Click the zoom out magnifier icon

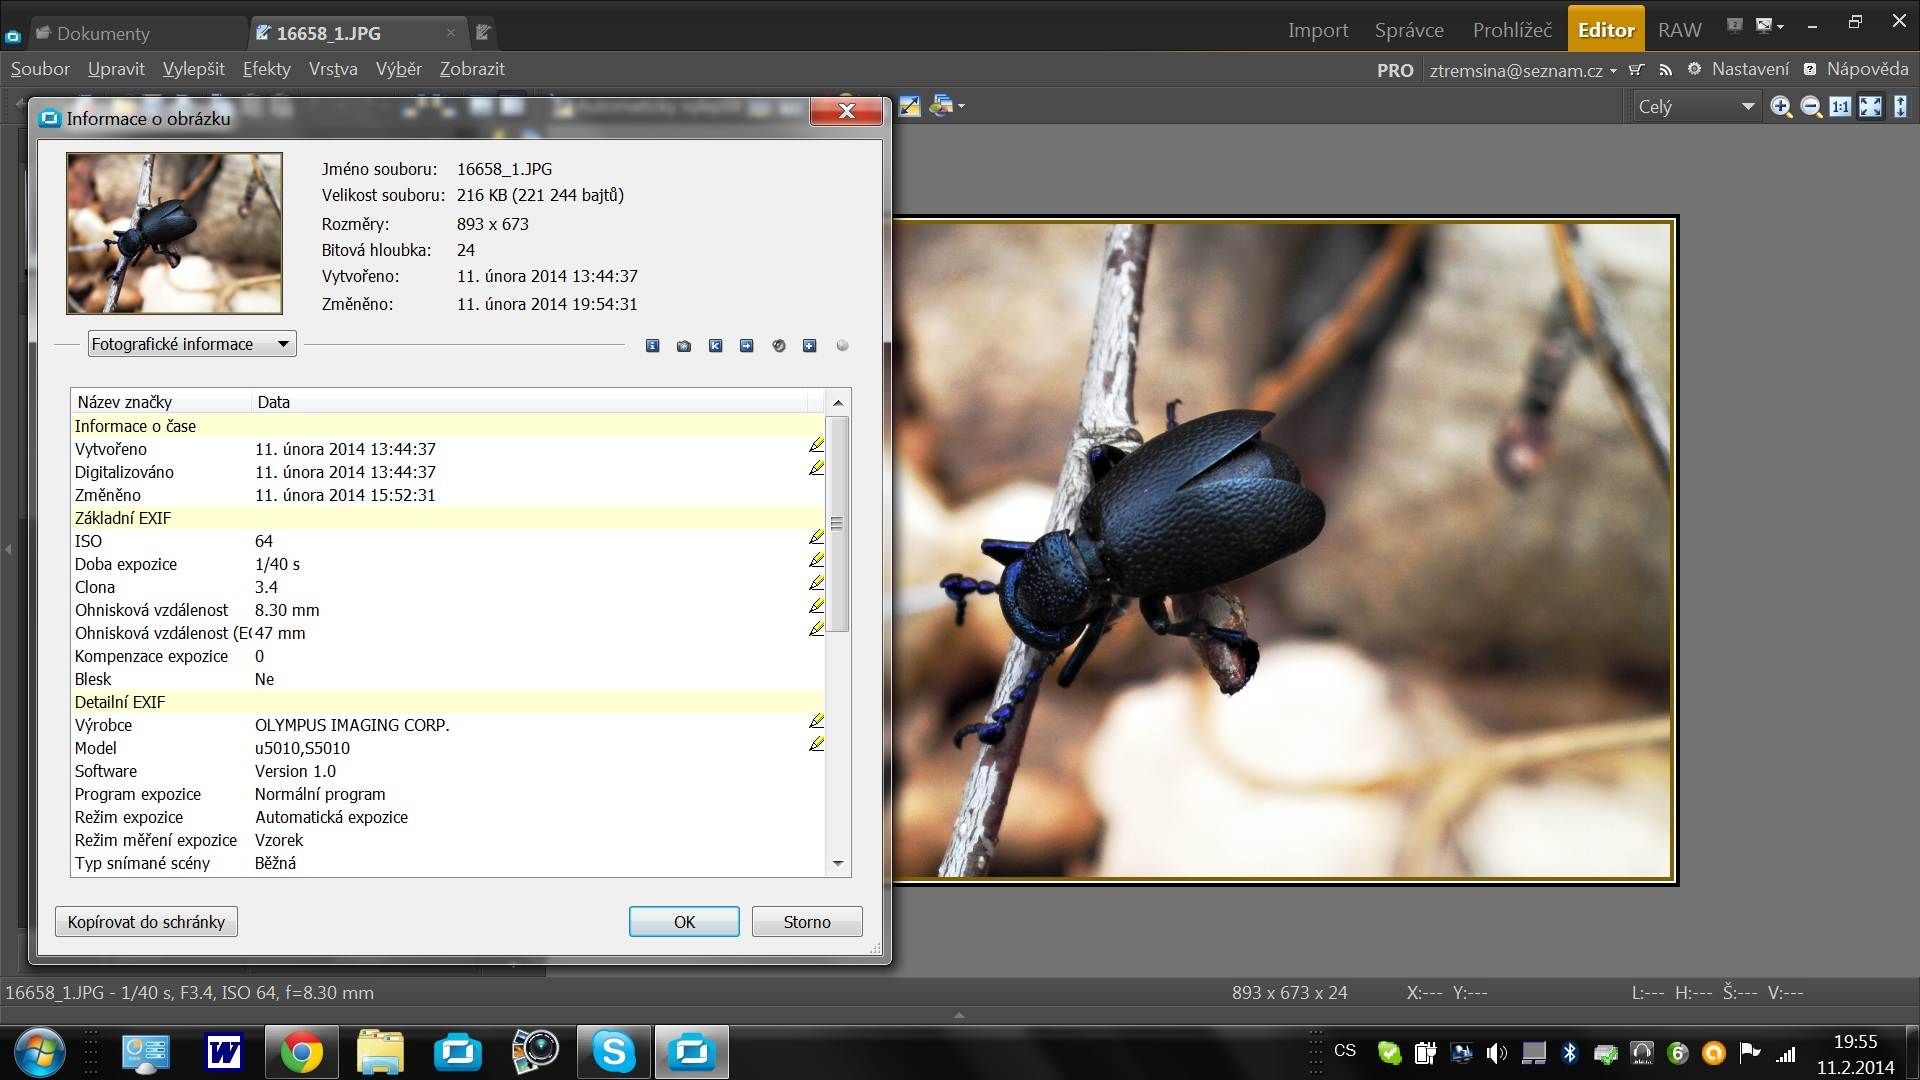click(1810, 107)
